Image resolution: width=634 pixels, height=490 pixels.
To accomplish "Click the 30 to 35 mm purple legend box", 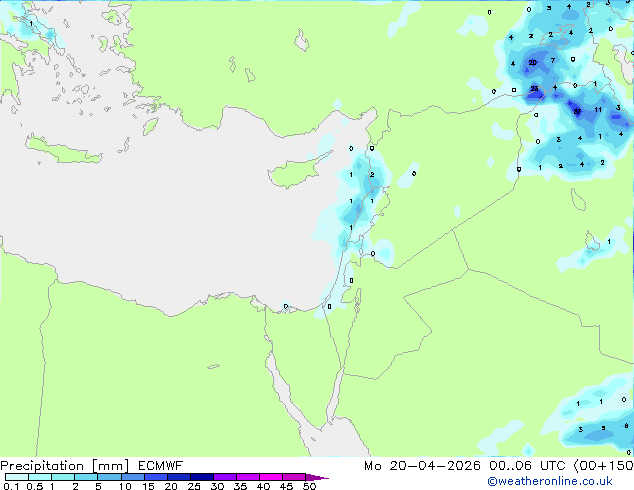I will [x=225, y=477].
